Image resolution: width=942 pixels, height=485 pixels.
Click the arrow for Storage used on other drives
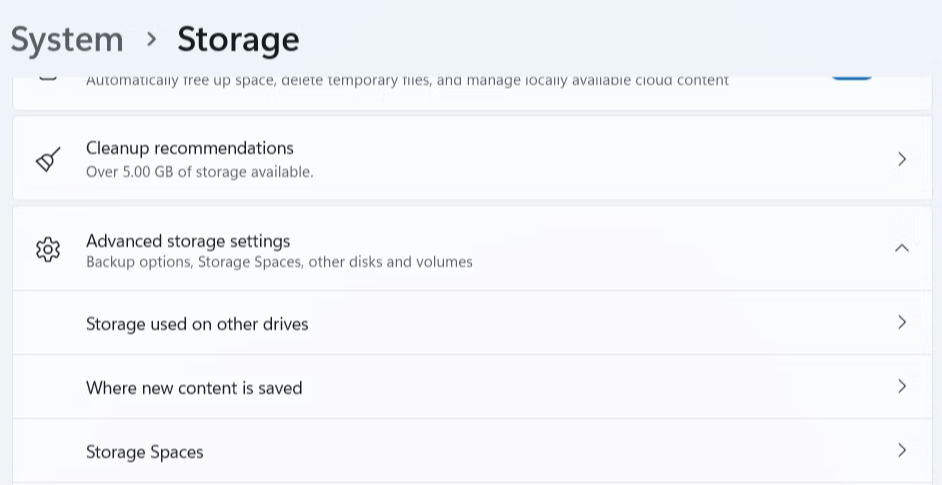902,322
